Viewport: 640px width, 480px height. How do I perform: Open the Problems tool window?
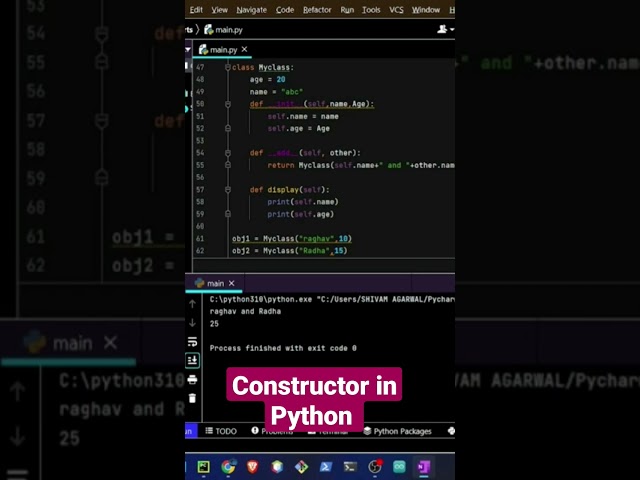tap(272, 431)
